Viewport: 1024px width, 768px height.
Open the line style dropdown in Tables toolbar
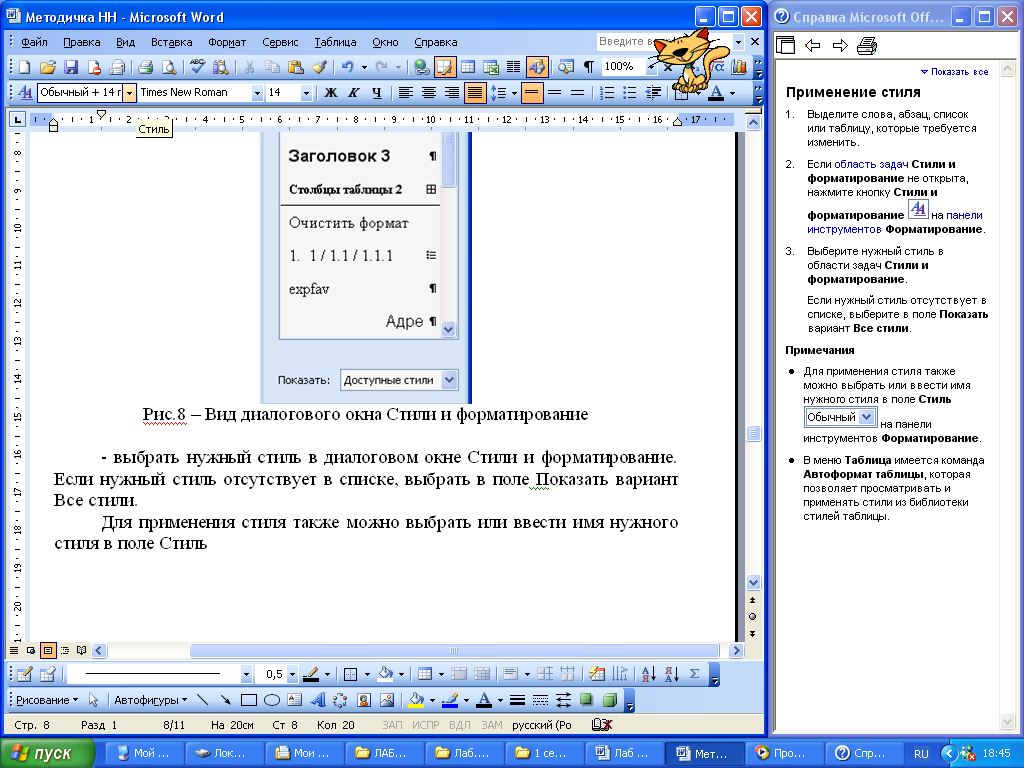[246, 674]
